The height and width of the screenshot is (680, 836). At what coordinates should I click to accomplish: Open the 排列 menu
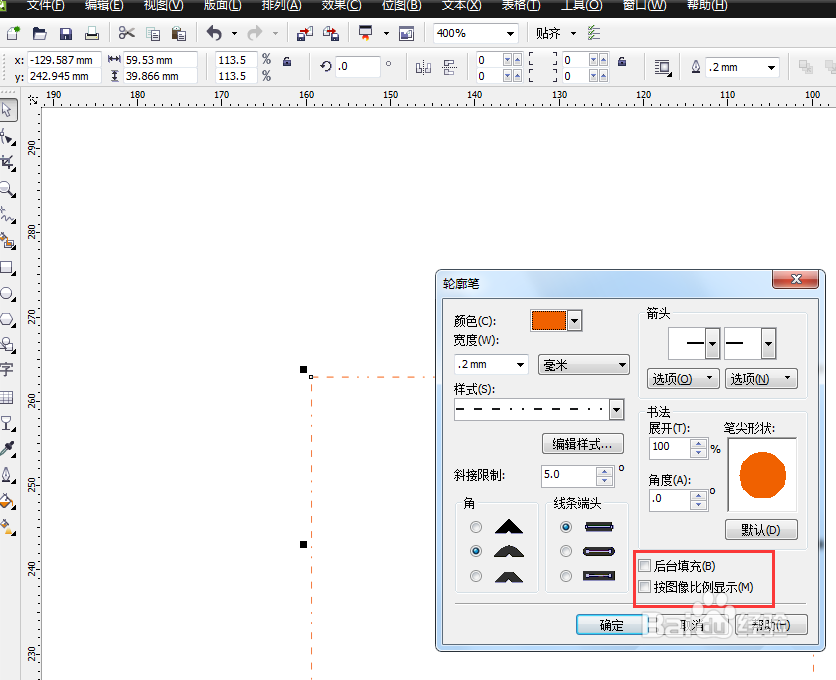tap(282, 5)
